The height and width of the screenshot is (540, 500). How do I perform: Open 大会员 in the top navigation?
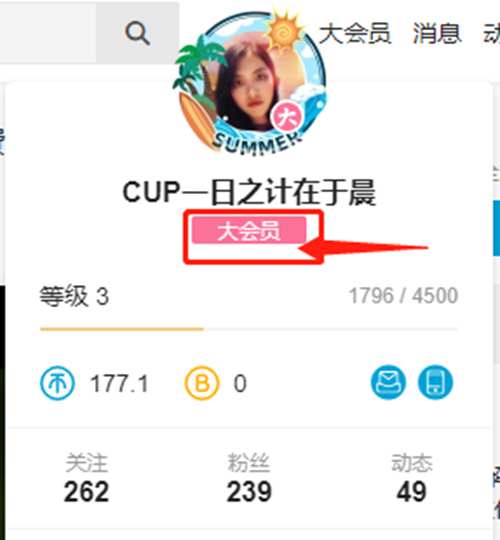click(x=355, y=33)
